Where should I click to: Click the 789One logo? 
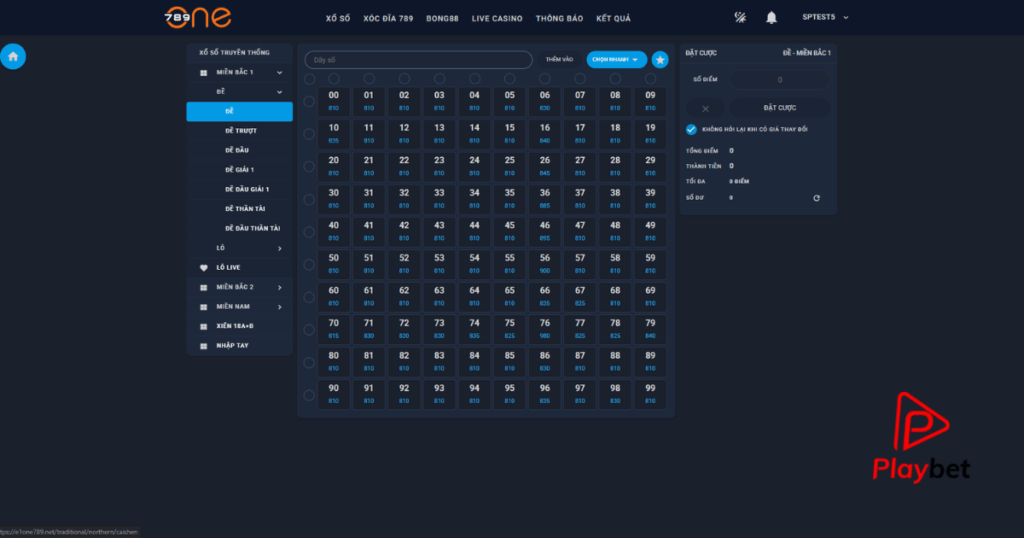[198, 18]
